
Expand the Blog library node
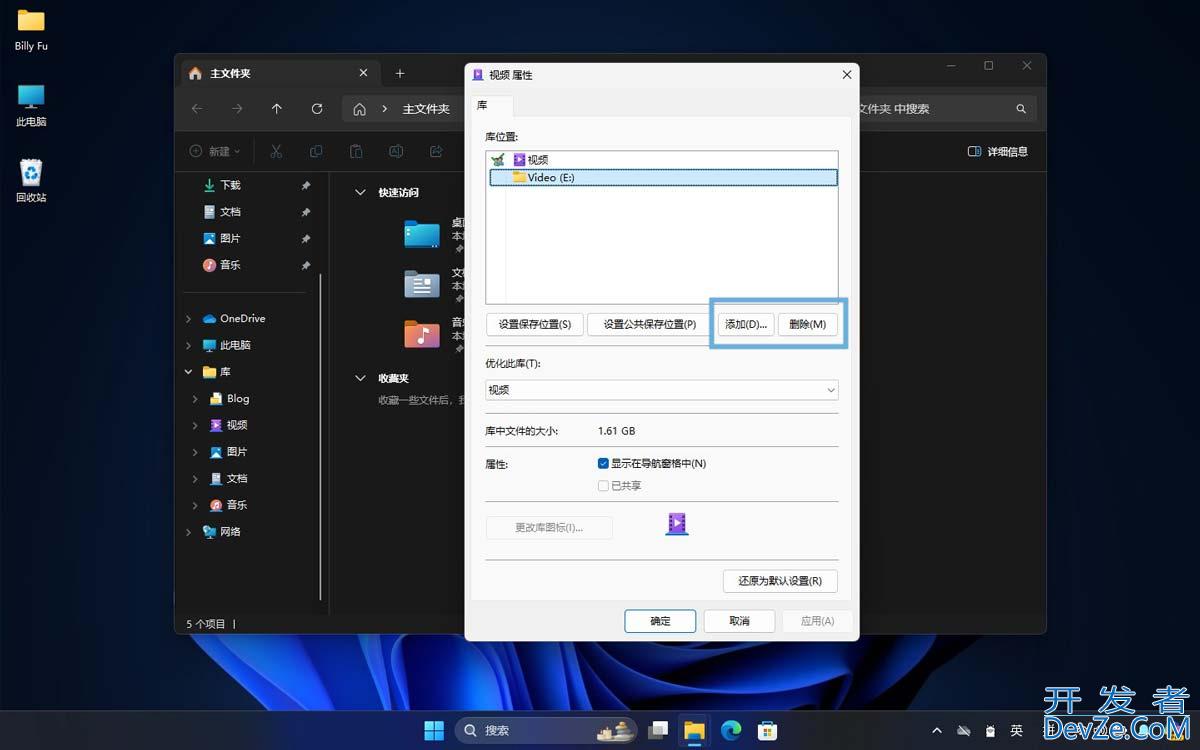tap(195, 398)
